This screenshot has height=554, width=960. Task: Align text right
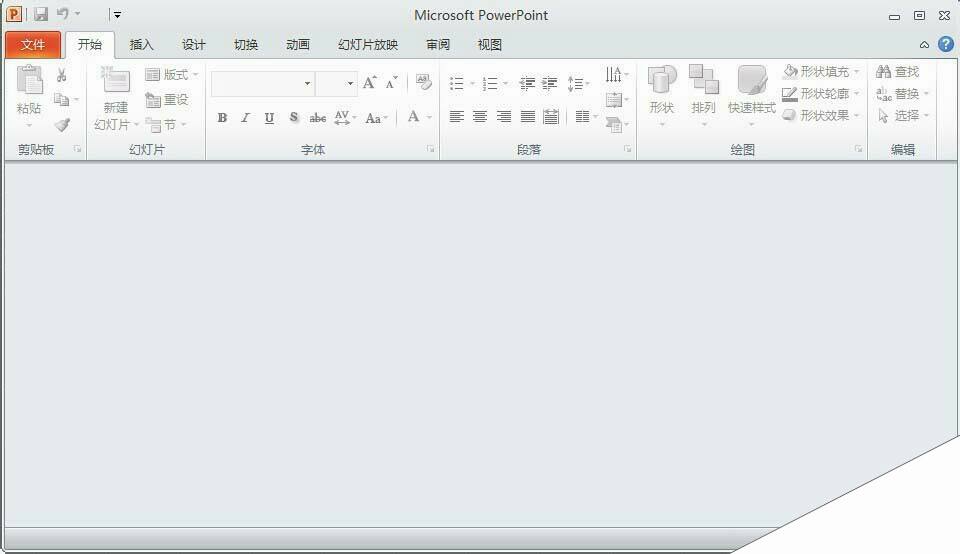[504, 116]
